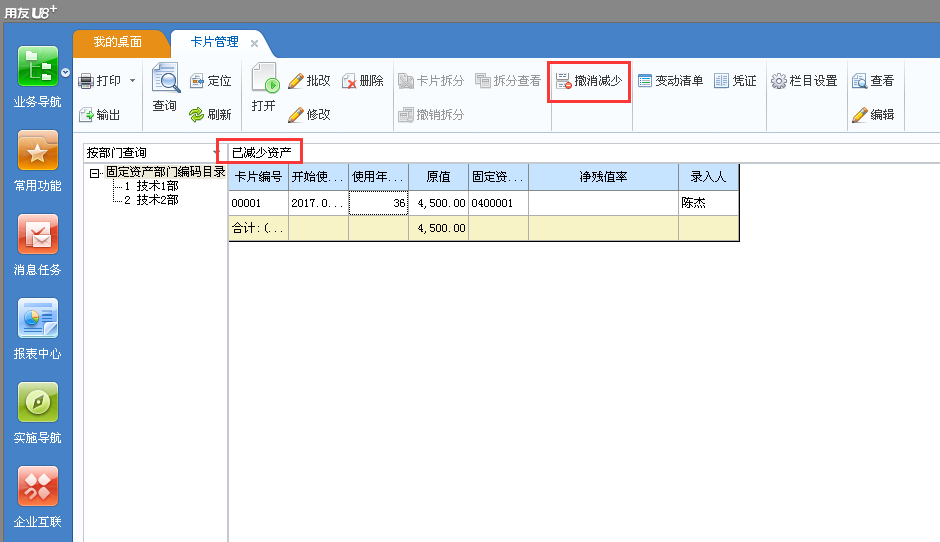Screen dimensions: 940x542
Task: Click the 凭证 voucher button
Action: (x=736, y=80)
